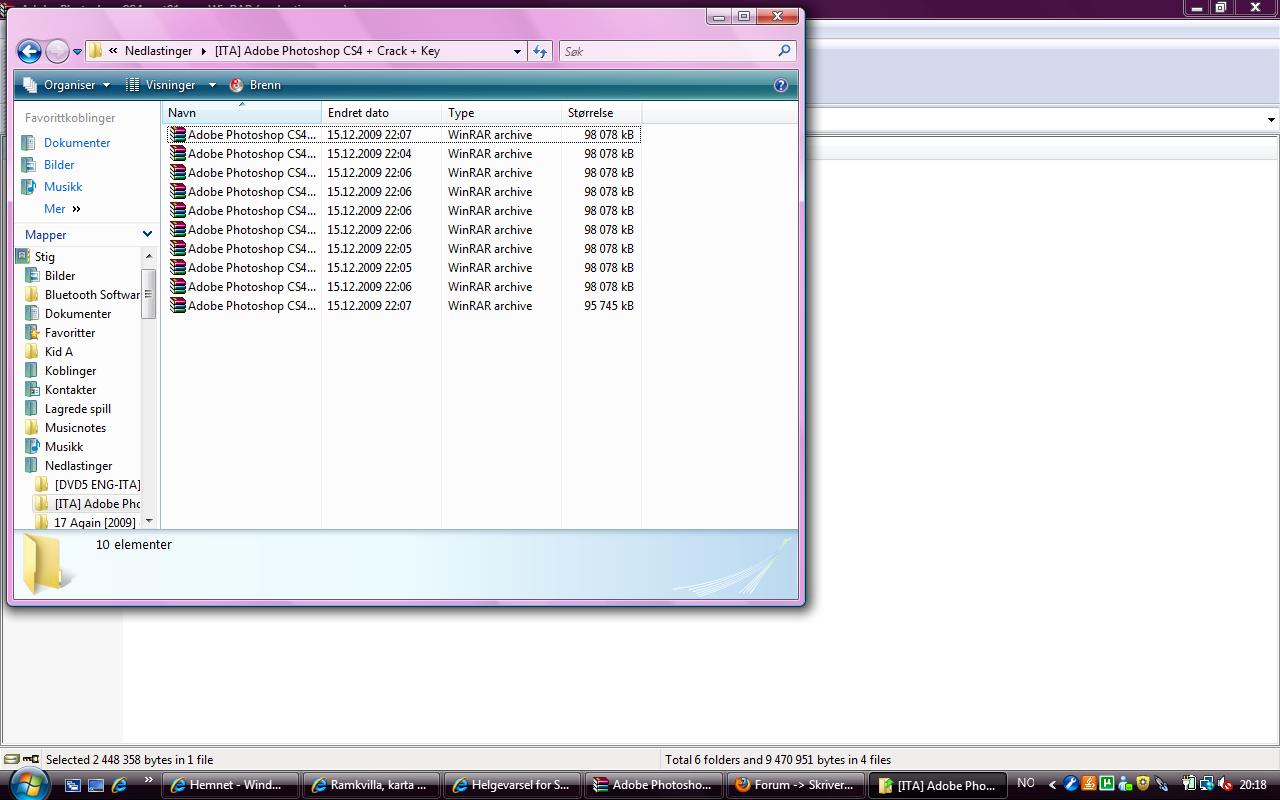Open the dropdown arrow in background WinRAR window

coord(1271,119)
